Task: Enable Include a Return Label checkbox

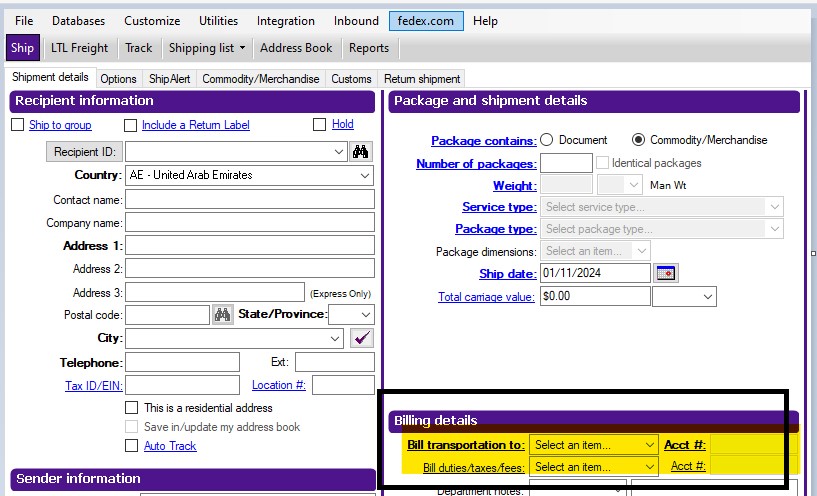Action: click(x=130, y=125)
